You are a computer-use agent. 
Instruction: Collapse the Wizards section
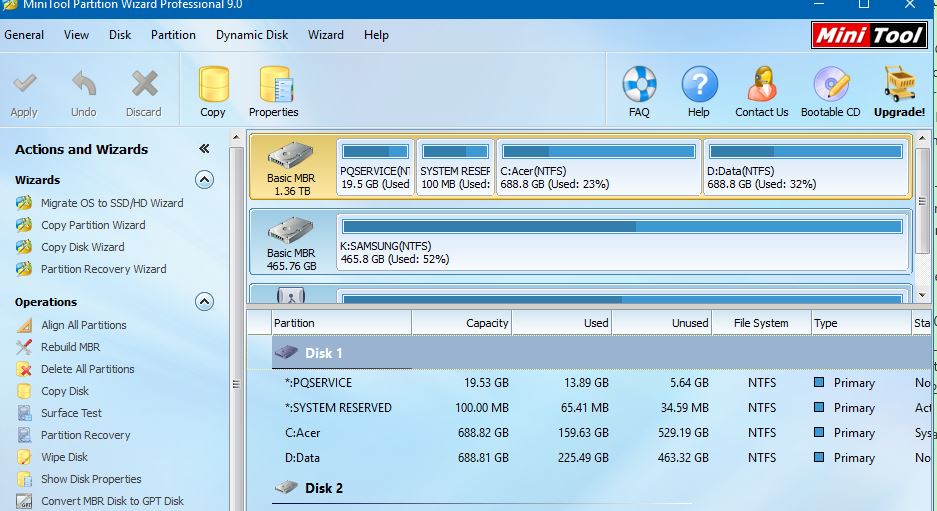(x=204, y=180)
